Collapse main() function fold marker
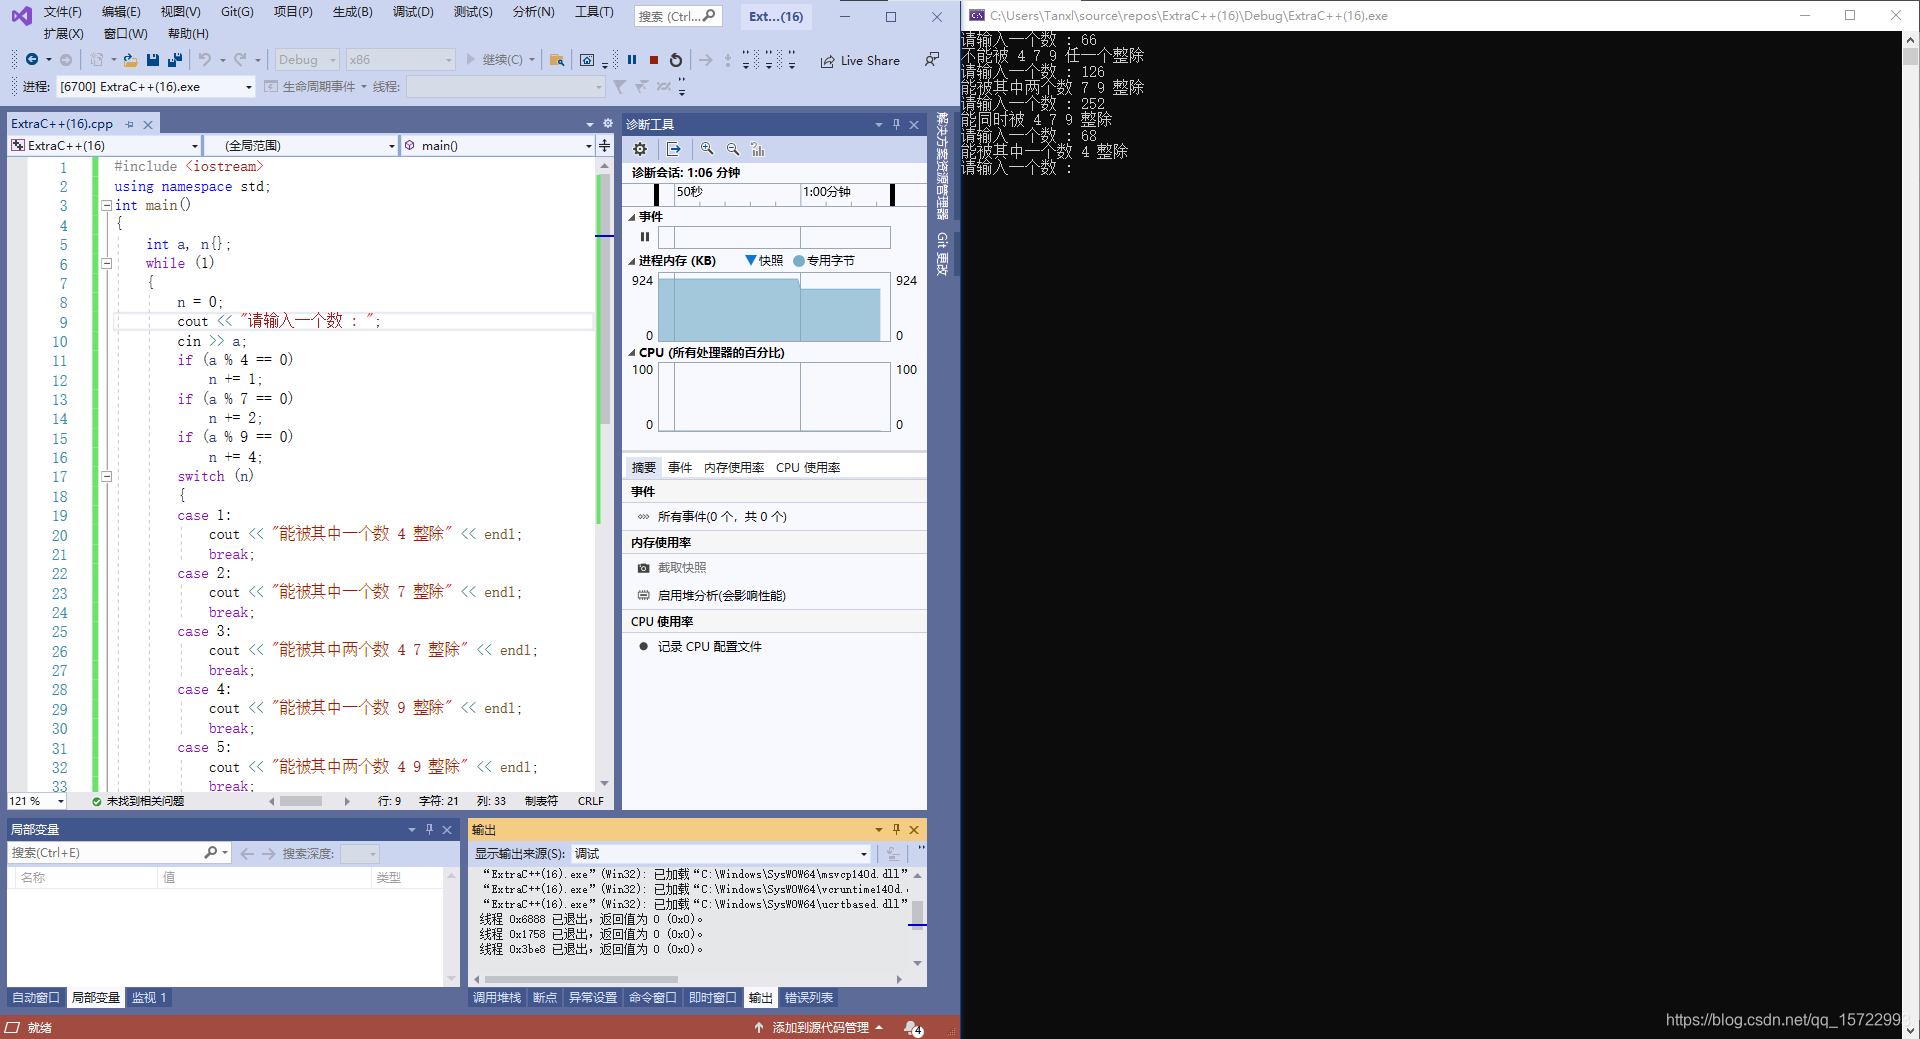1920x1039 pixels. tap(106, 205)
